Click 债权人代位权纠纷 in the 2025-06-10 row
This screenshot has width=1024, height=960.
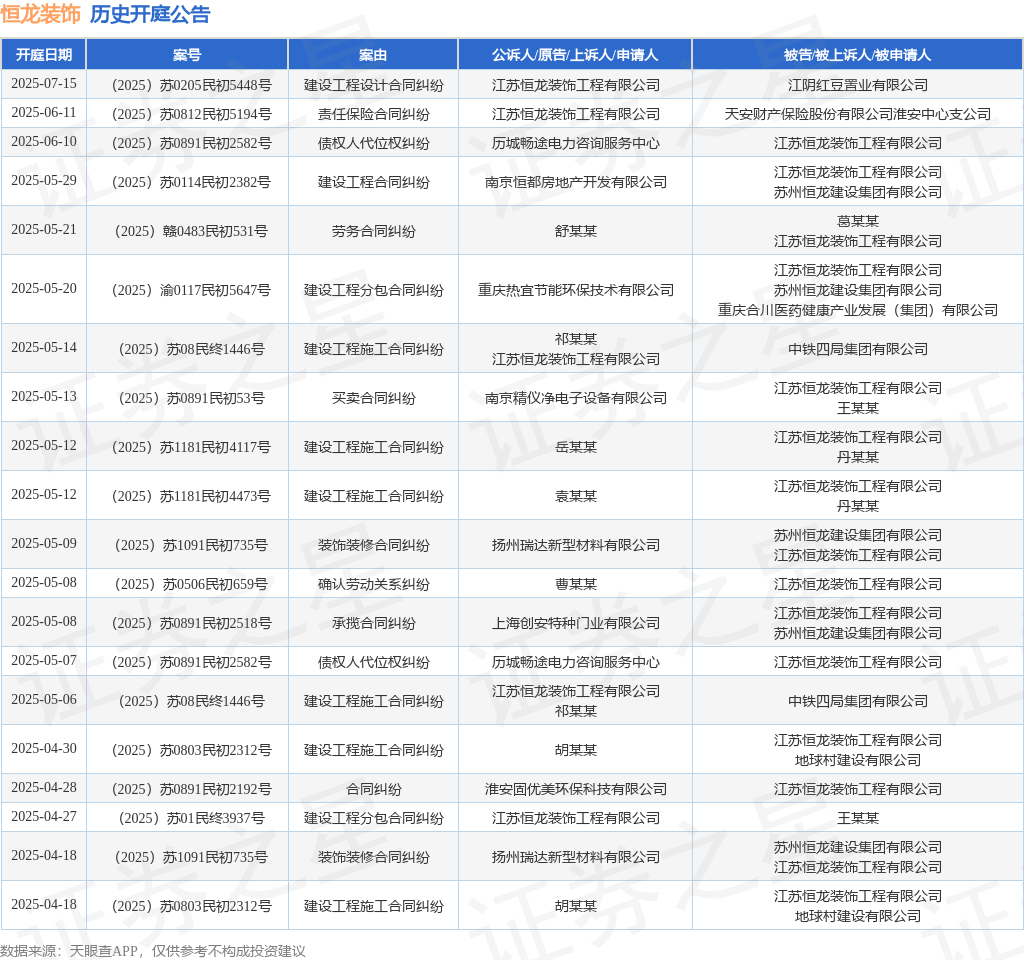(373, 142)
